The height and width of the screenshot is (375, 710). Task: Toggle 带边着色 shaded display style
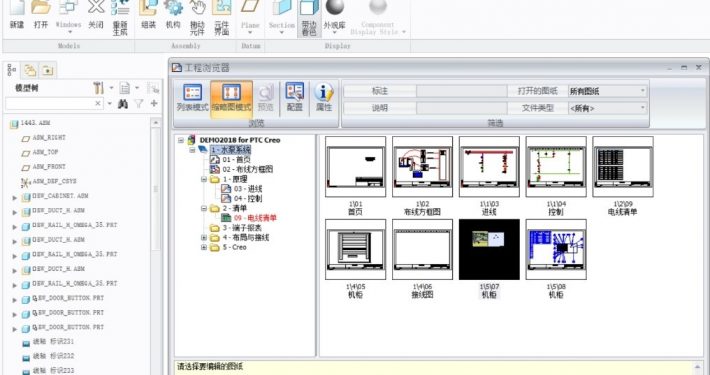(309, 18)
